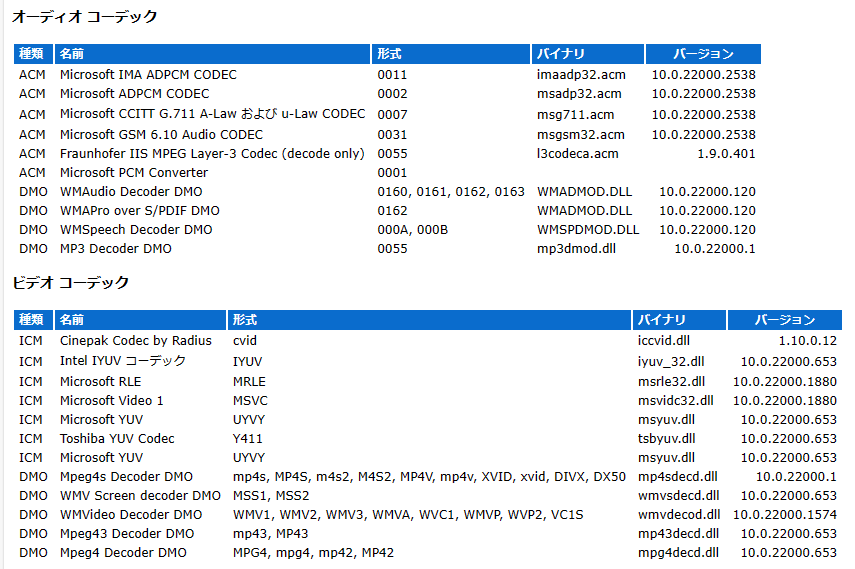Screen dimensions: 855x569
Task: Click the Microsoft PCM Converter entry
Action: [x=134, y=172]
